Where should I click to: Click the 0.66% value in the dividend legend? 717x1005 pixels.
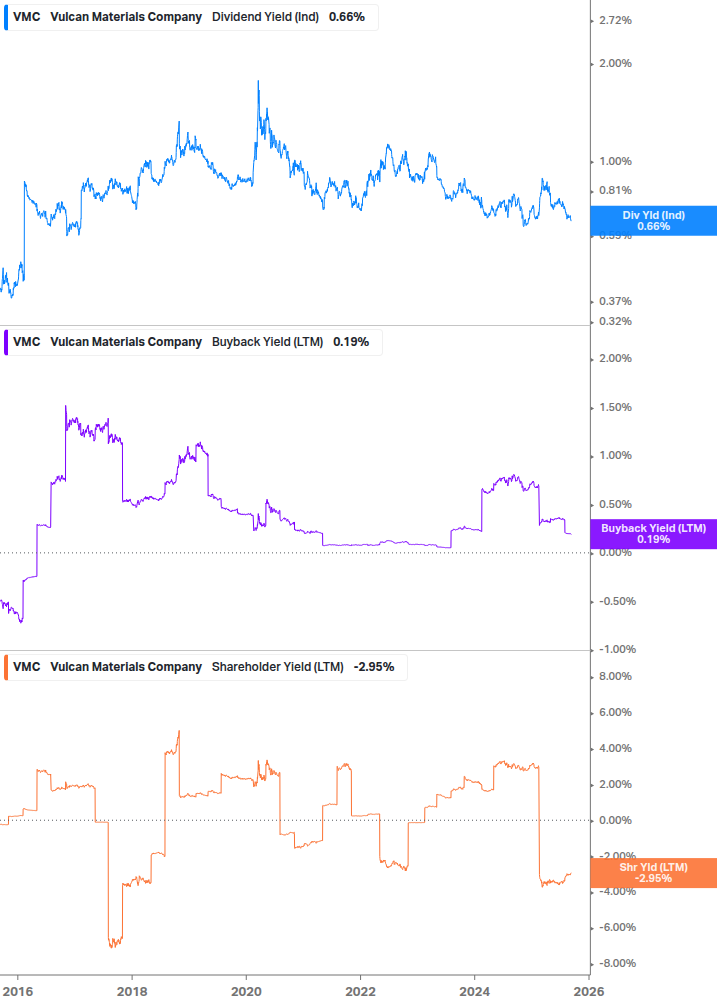tap(347, 17)
